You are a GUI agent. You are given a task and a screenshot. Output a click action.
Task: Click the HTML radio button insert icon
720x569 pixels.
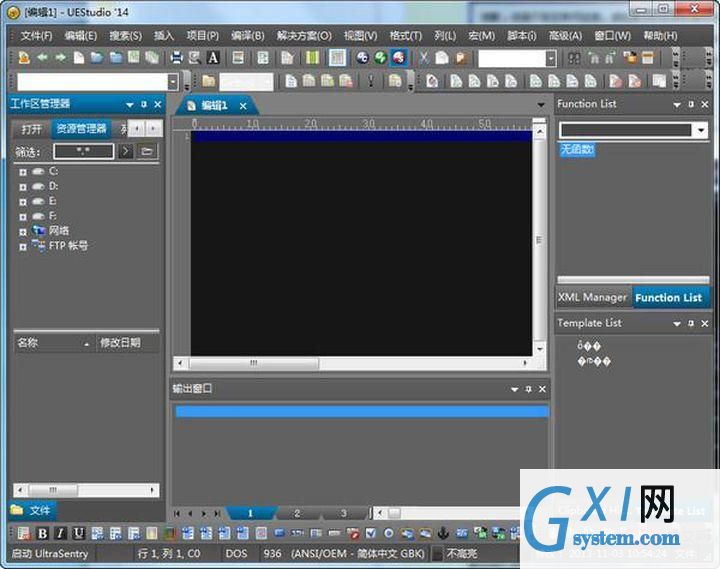(388, 533)
